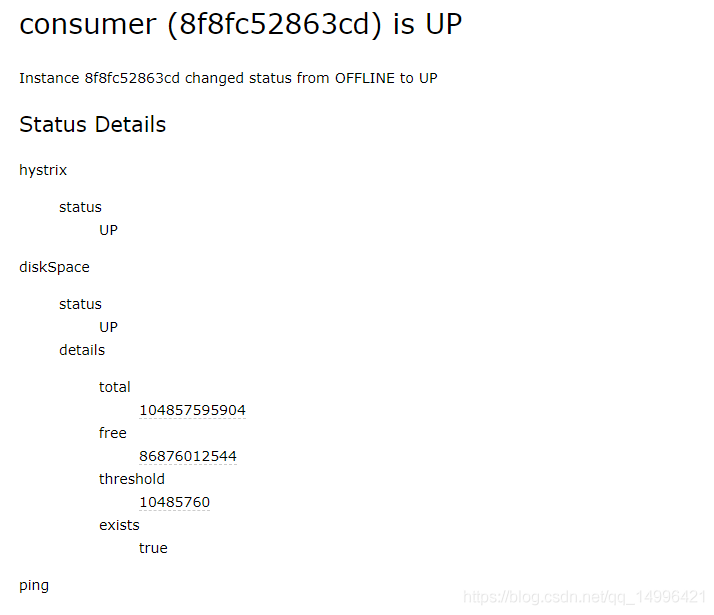
Task: Select the Status Details heading
Action: (92, 125)
